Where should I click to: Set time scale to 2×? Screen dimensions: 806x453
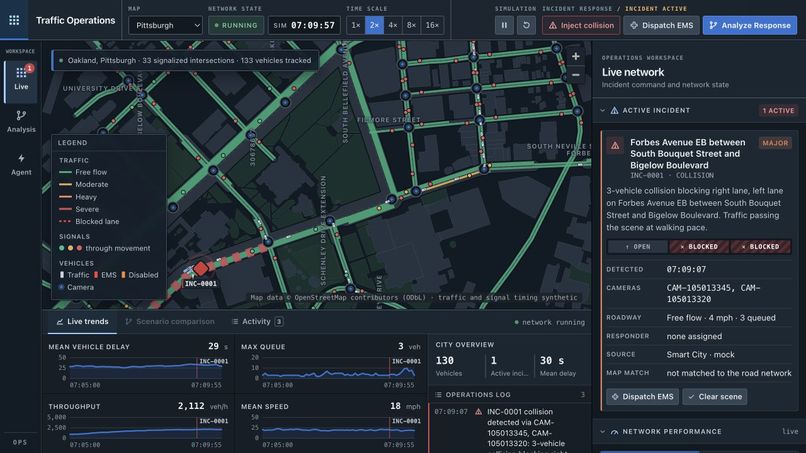click(x=374, y=25)
